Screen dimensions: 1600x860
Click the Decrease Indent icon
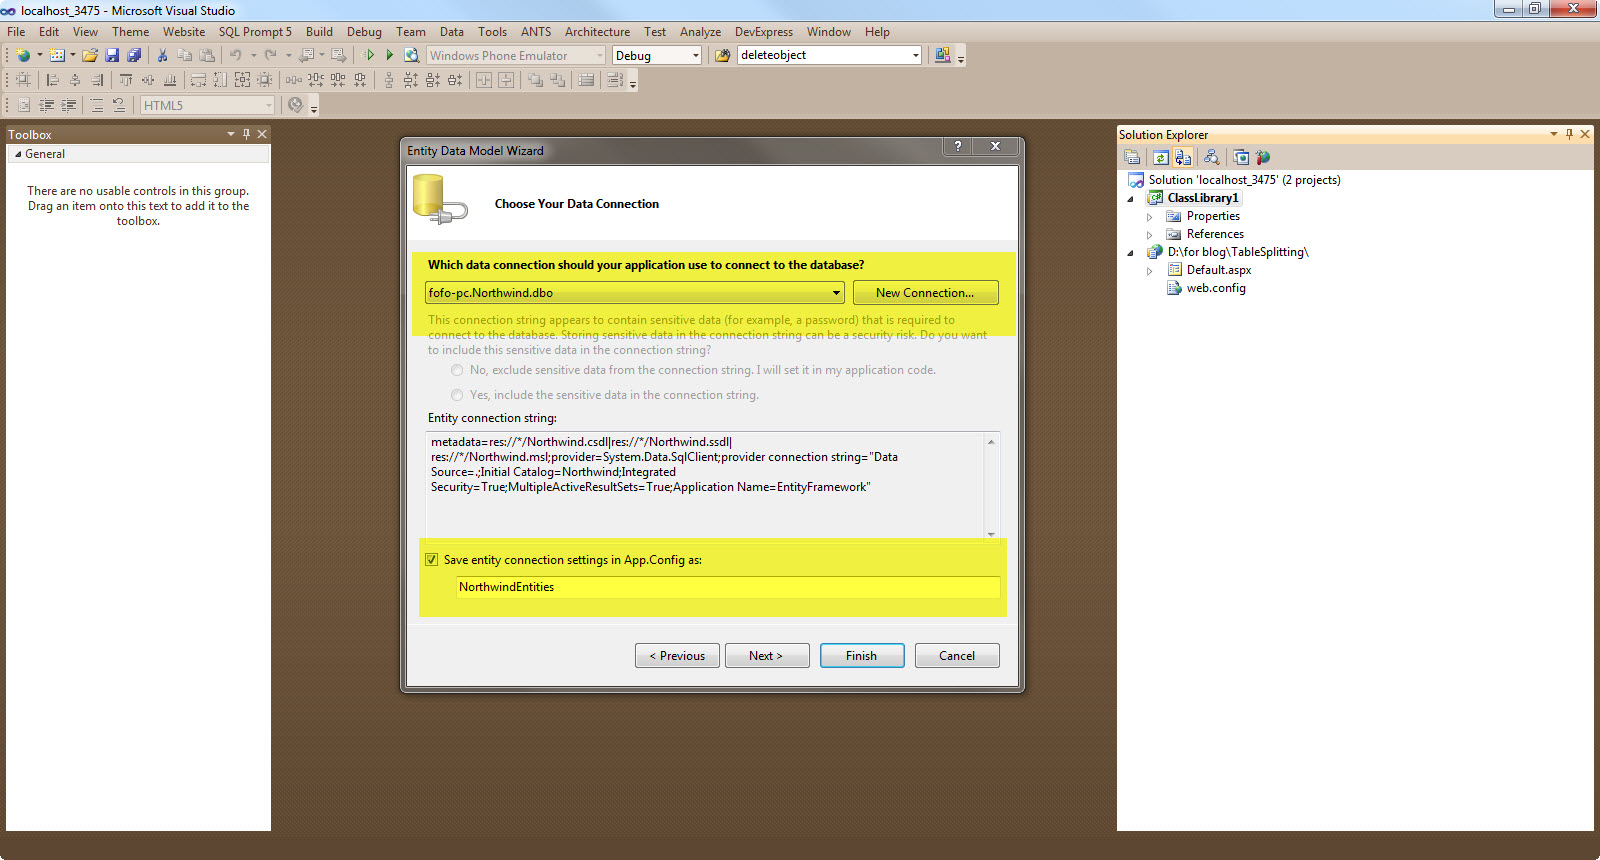(46, 105)
